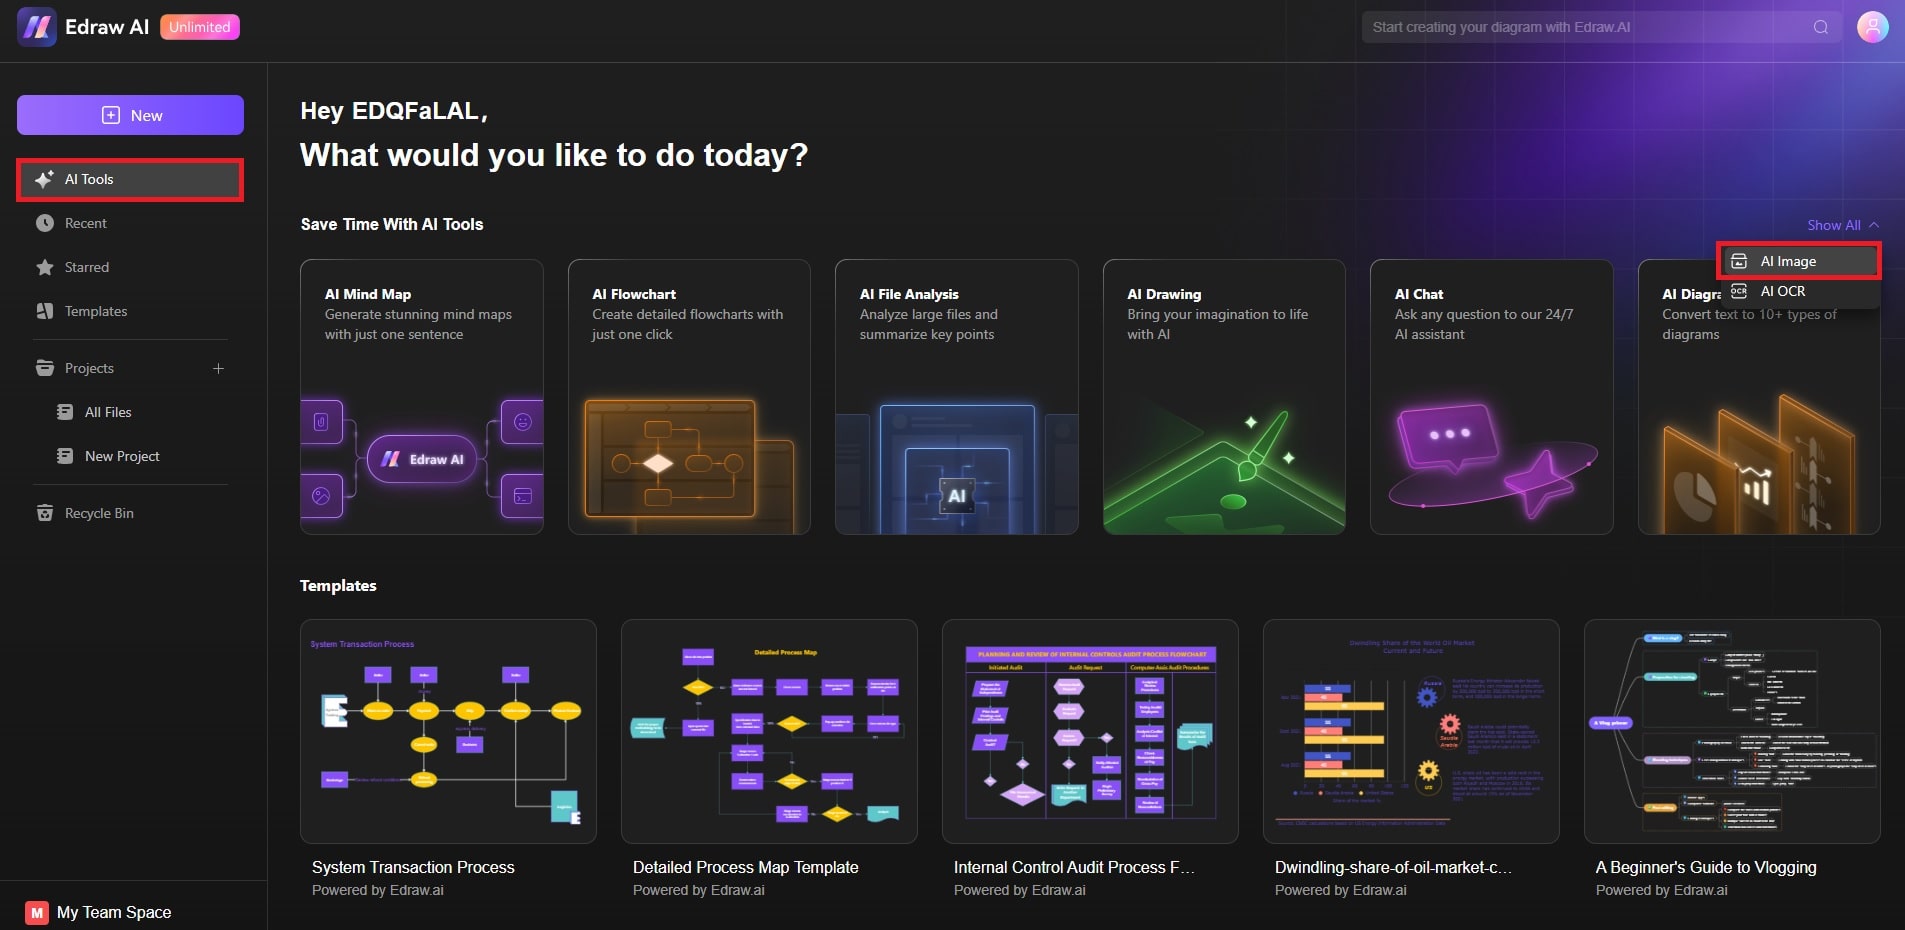The width and height of the screenshot is (1905, 930).
Task: Open the AI Drawing card
Action: [x=1224, y=397]
